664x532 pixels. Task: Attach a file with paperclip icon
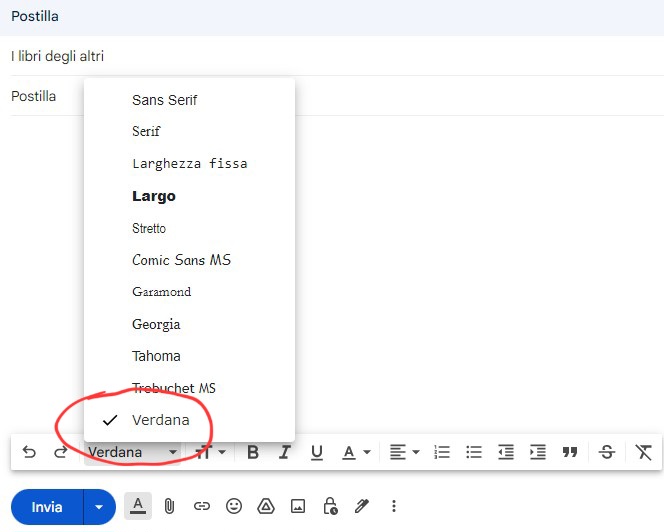point(170,506)
